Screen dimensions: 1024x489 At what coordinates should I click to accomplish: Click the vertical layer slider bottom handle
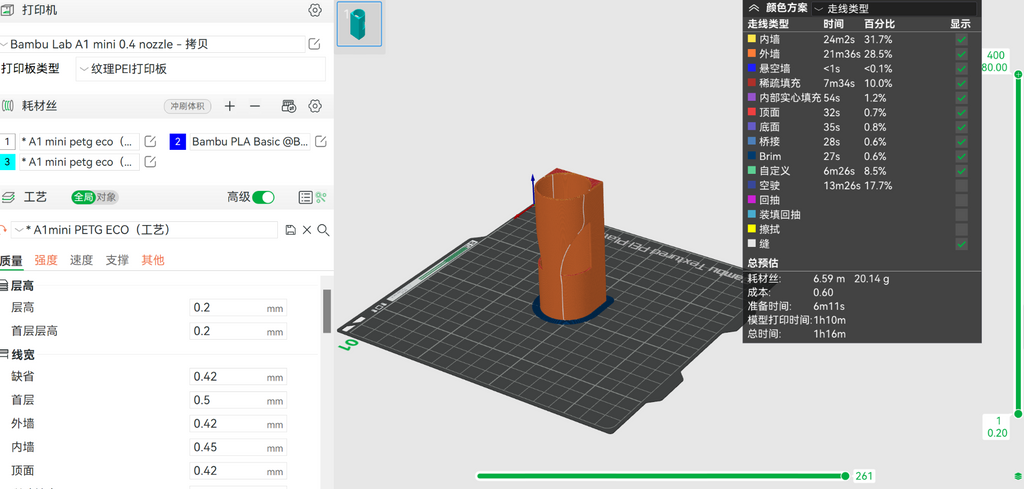1017,413
